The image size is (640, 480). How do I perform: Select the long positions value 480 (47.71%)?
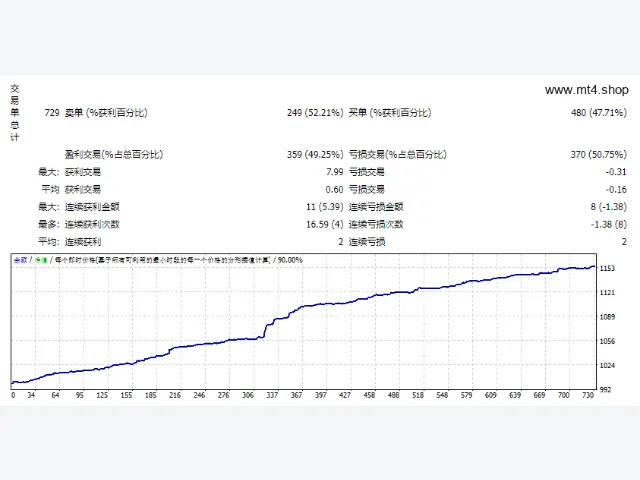click(x=599, y=113)
